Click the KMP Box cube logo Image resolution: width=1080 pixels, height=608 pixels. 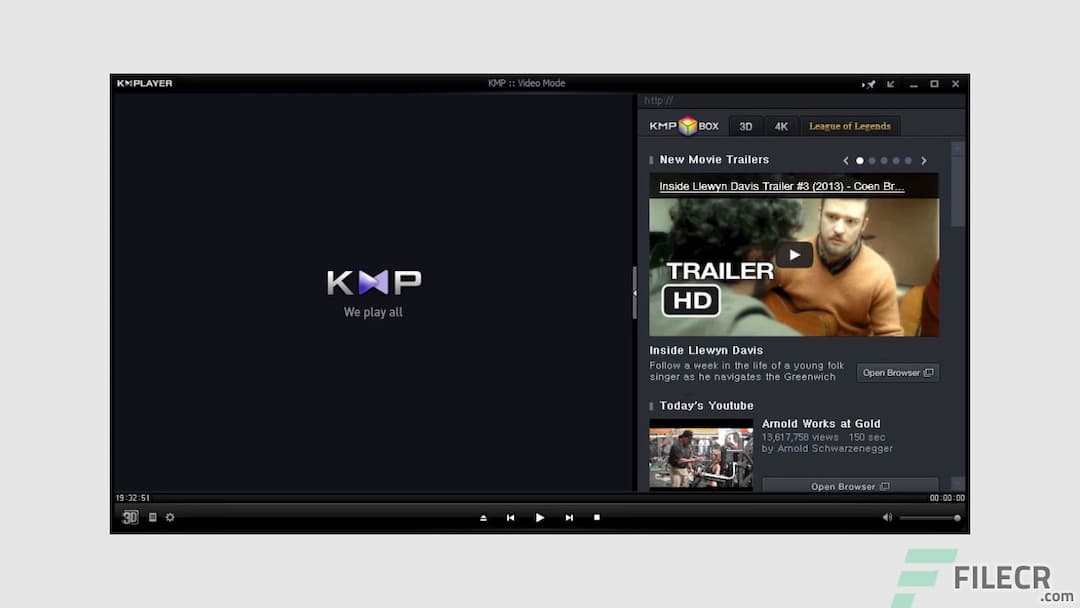[684, 125]
